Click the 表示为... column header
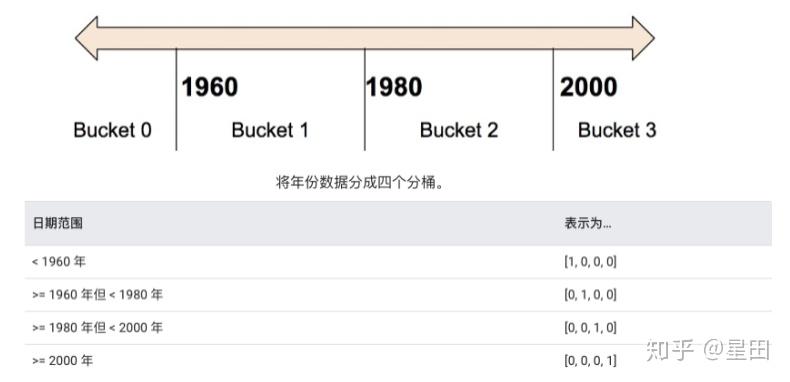790x382 pixels. tap(588, 223)
